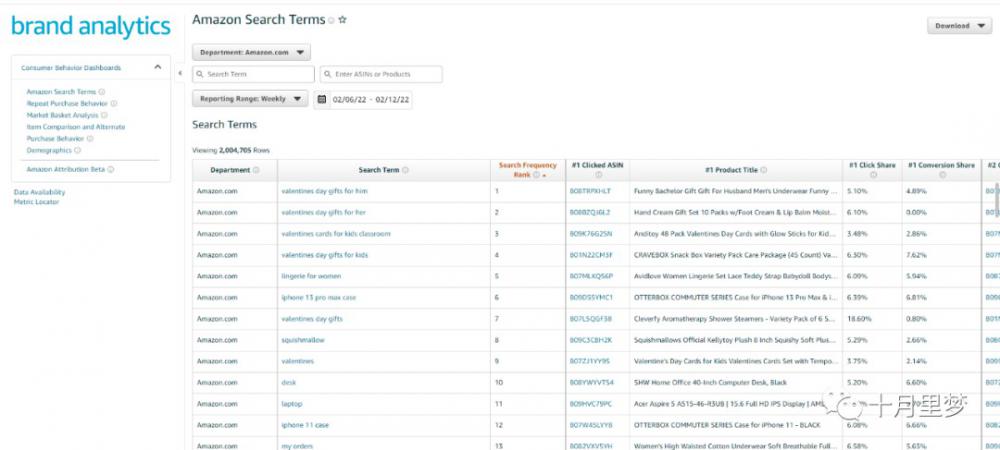Screen dimensions: 1000x450
Task: Open the #1 clicked ASIN for laptop row
Action: coord(591,403)
